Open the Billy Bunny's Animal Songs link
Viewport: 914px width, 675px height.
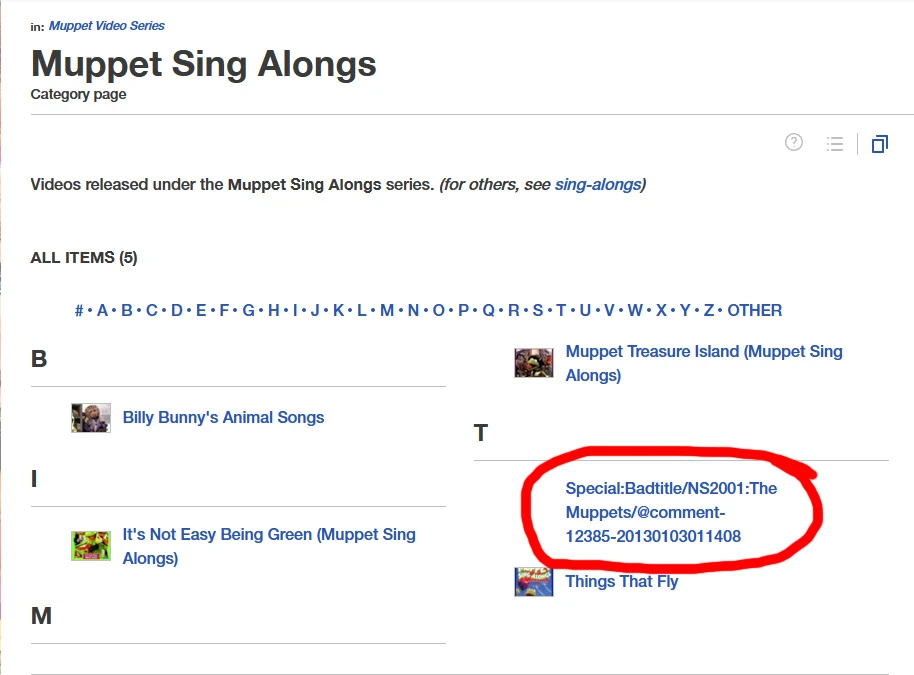223,418
